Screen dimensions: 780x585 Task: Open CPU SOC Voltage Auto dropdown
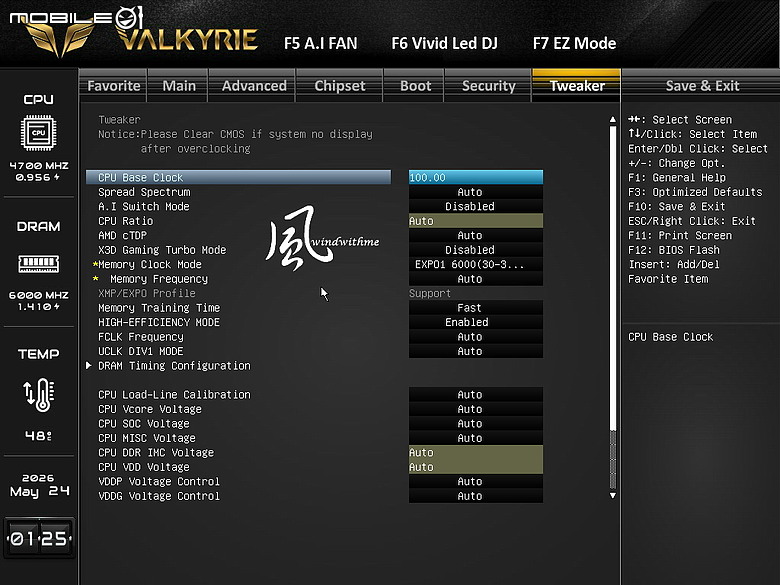pos(476,423)
